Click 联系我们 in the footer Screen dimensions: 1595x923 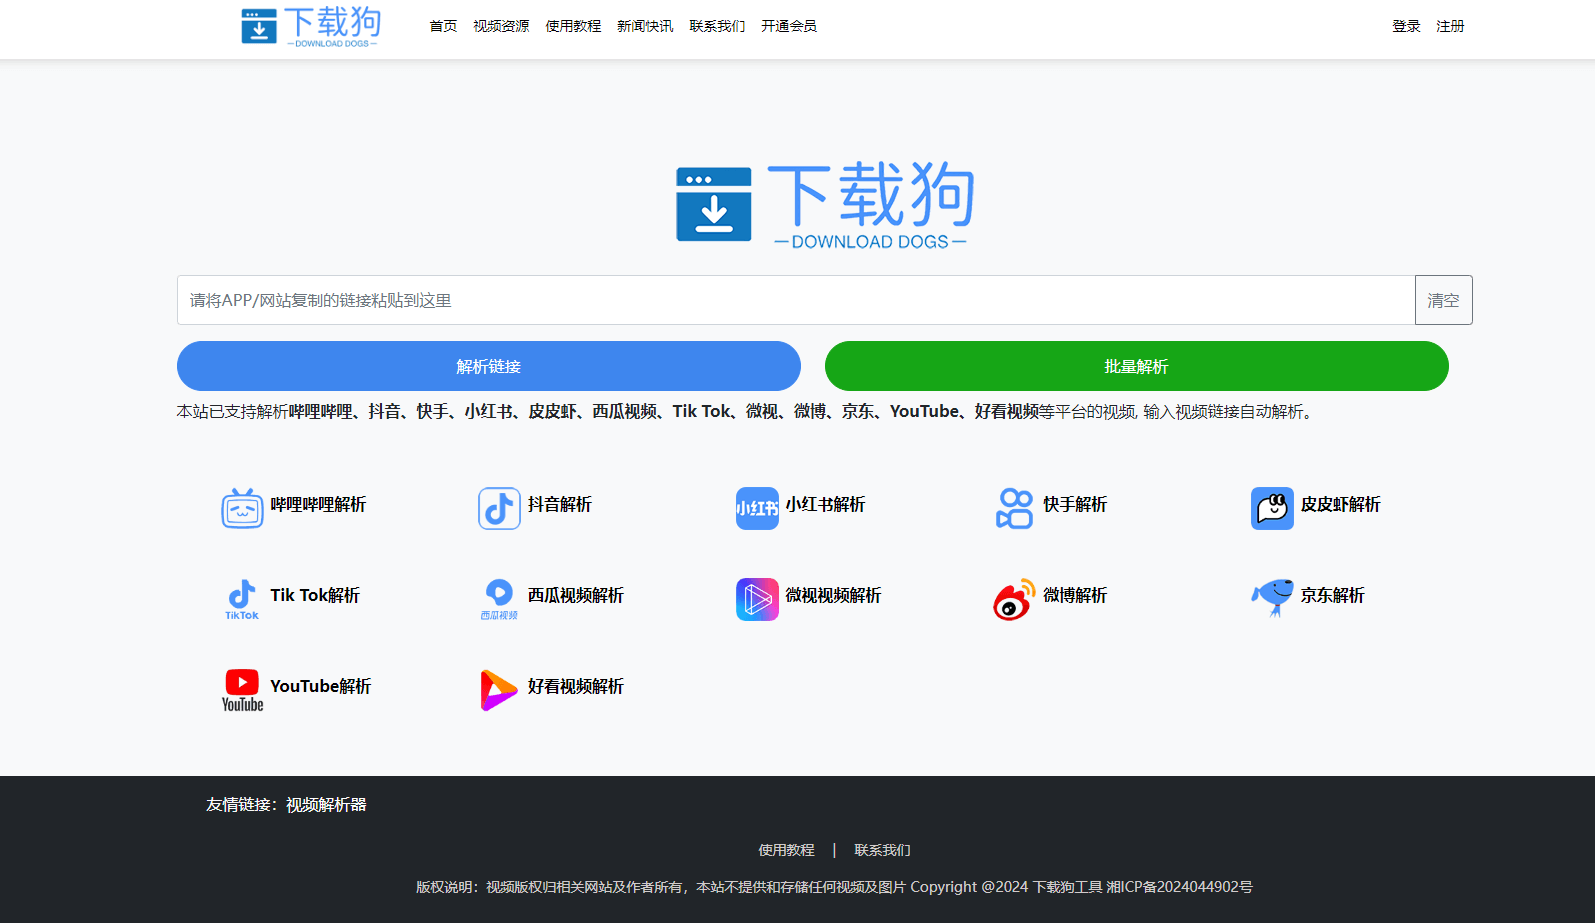pos(882,850)
